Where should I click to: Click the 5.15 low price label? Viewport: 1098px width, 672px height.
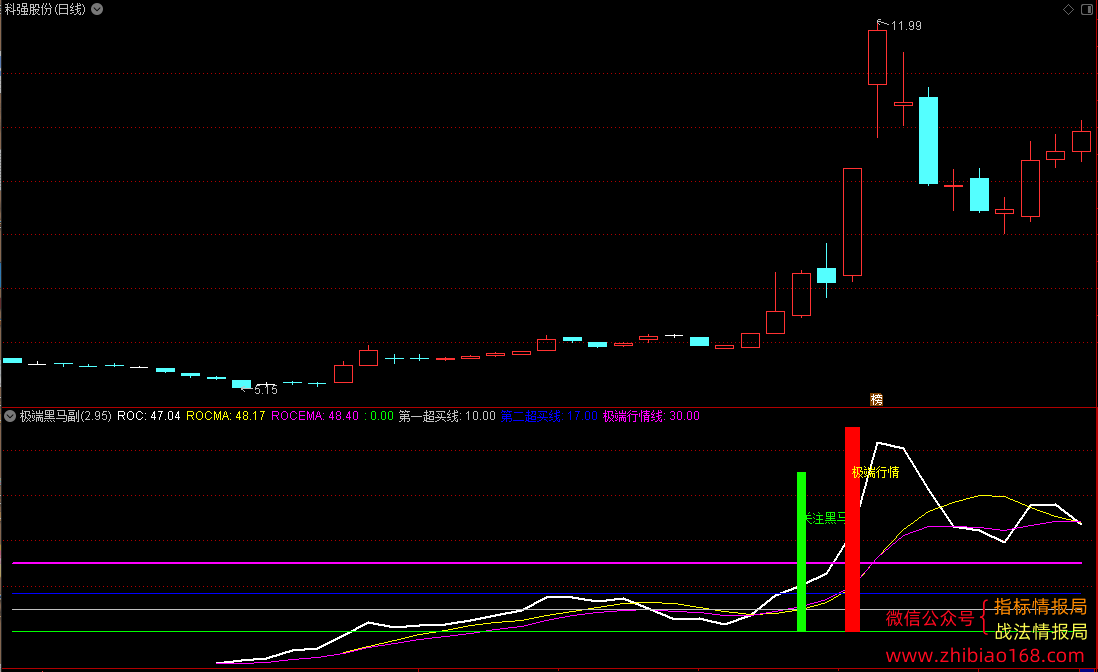click(x=266, y=390)
